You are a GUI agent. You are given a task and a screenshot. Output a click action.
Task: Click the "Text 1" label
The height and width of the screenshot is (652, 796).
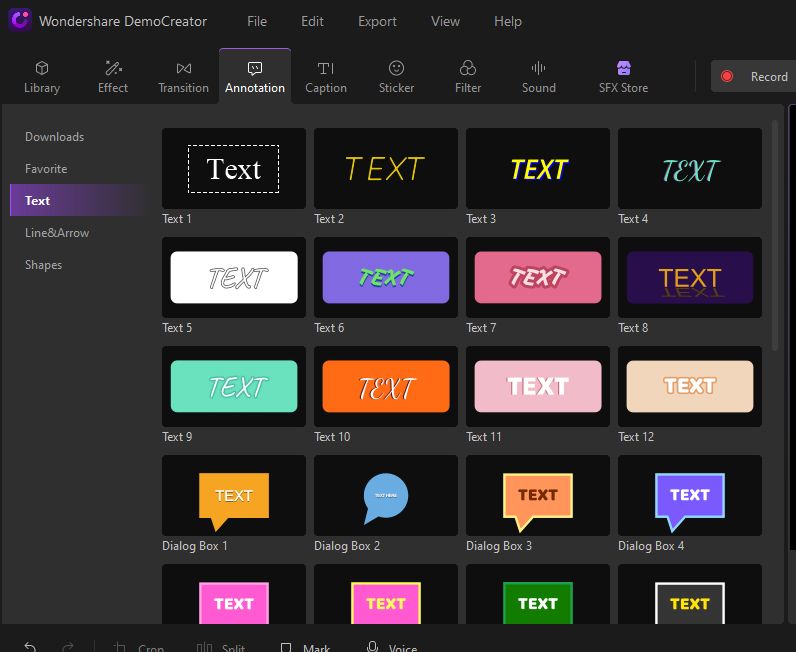[177, 219]
